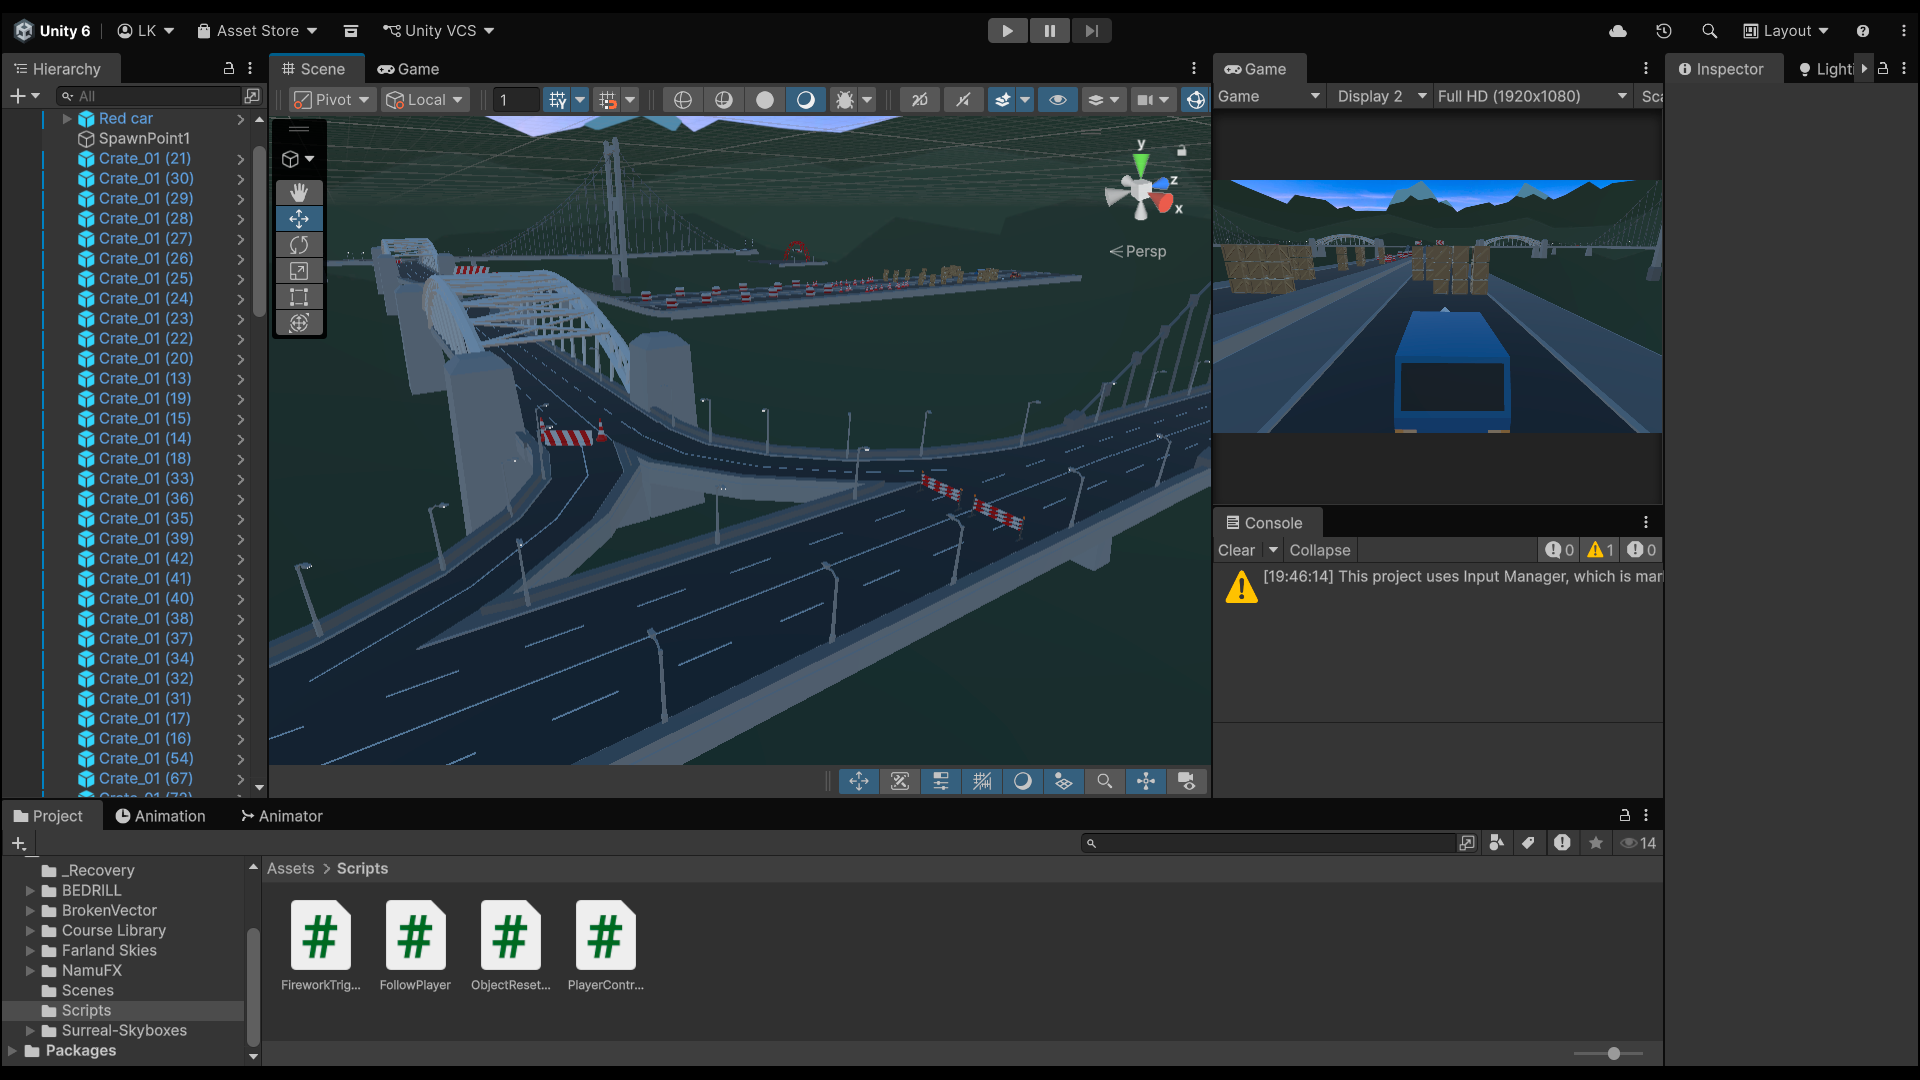Select the Scale tool in scene toolbar
This screenshot has width=1920, height=1080.
click(299, 271)
